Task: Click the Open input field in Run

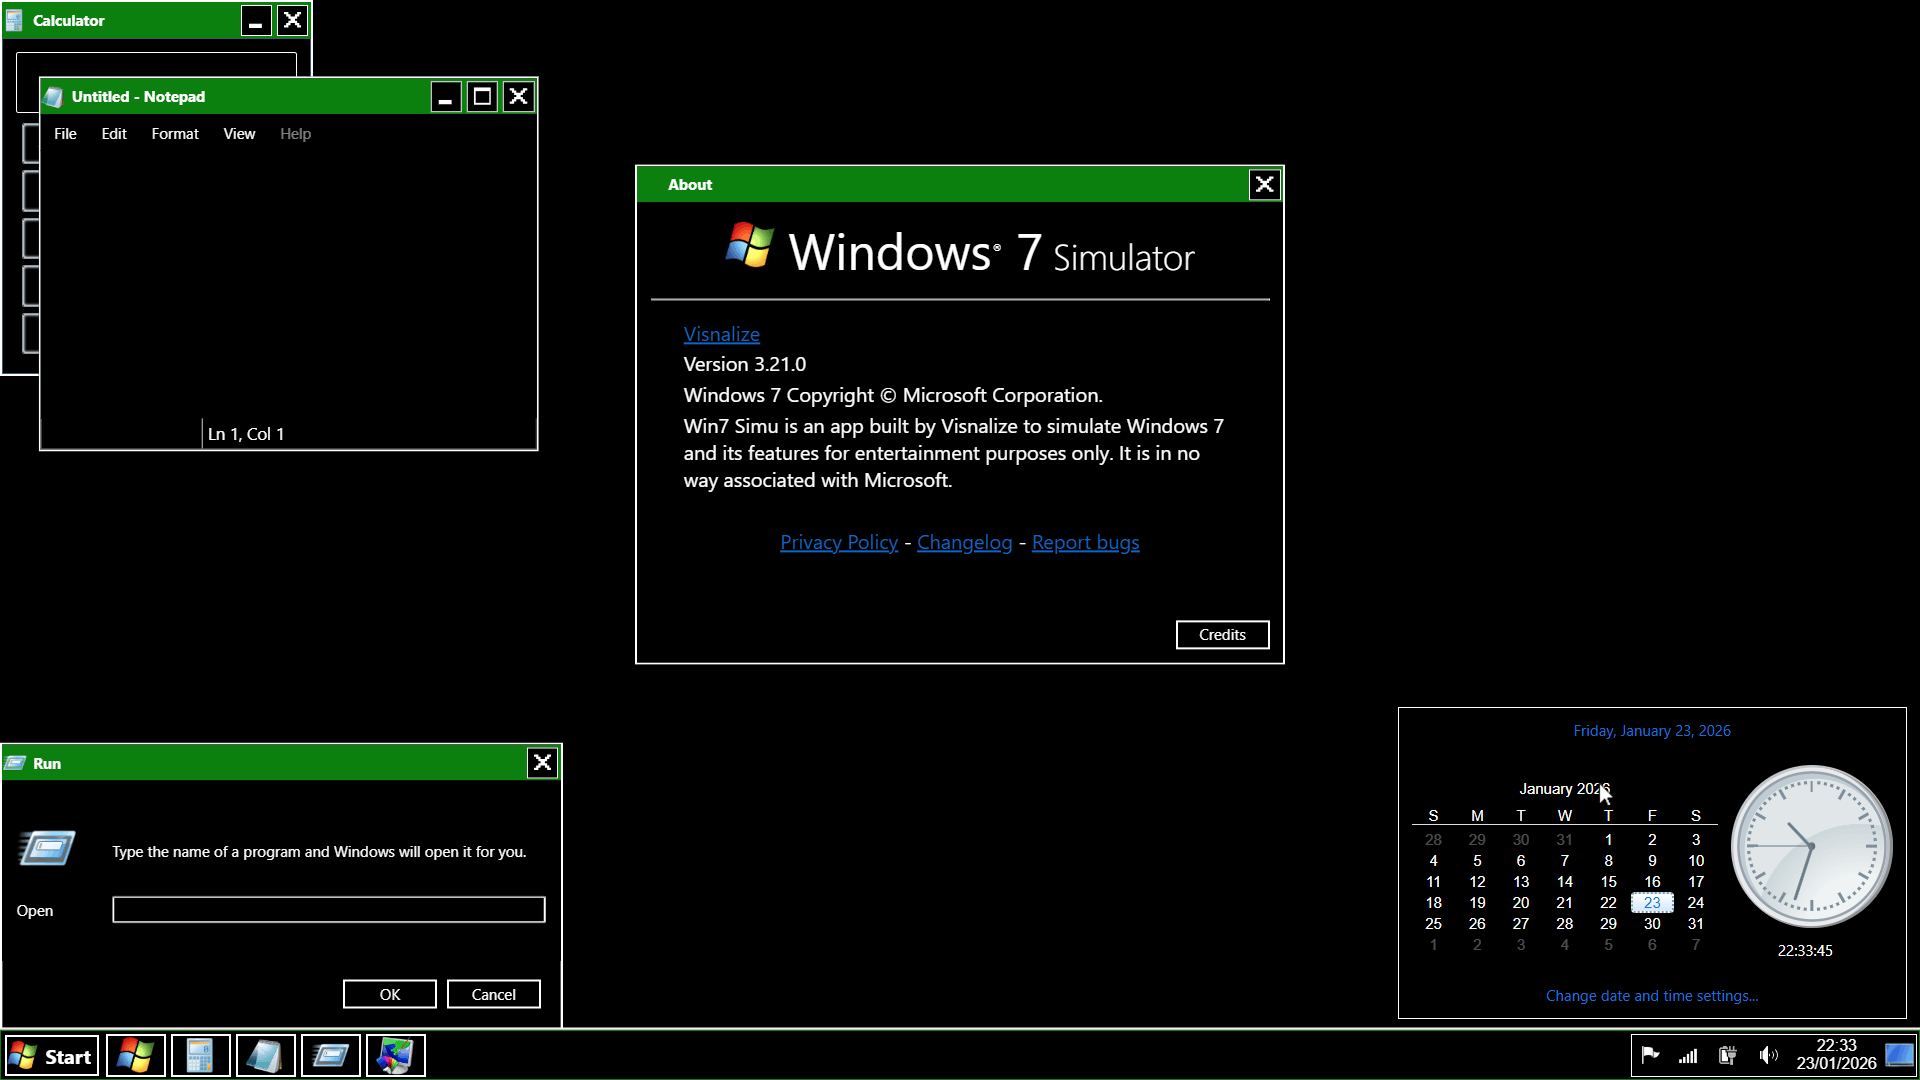Action: click(x=328, y=910)
